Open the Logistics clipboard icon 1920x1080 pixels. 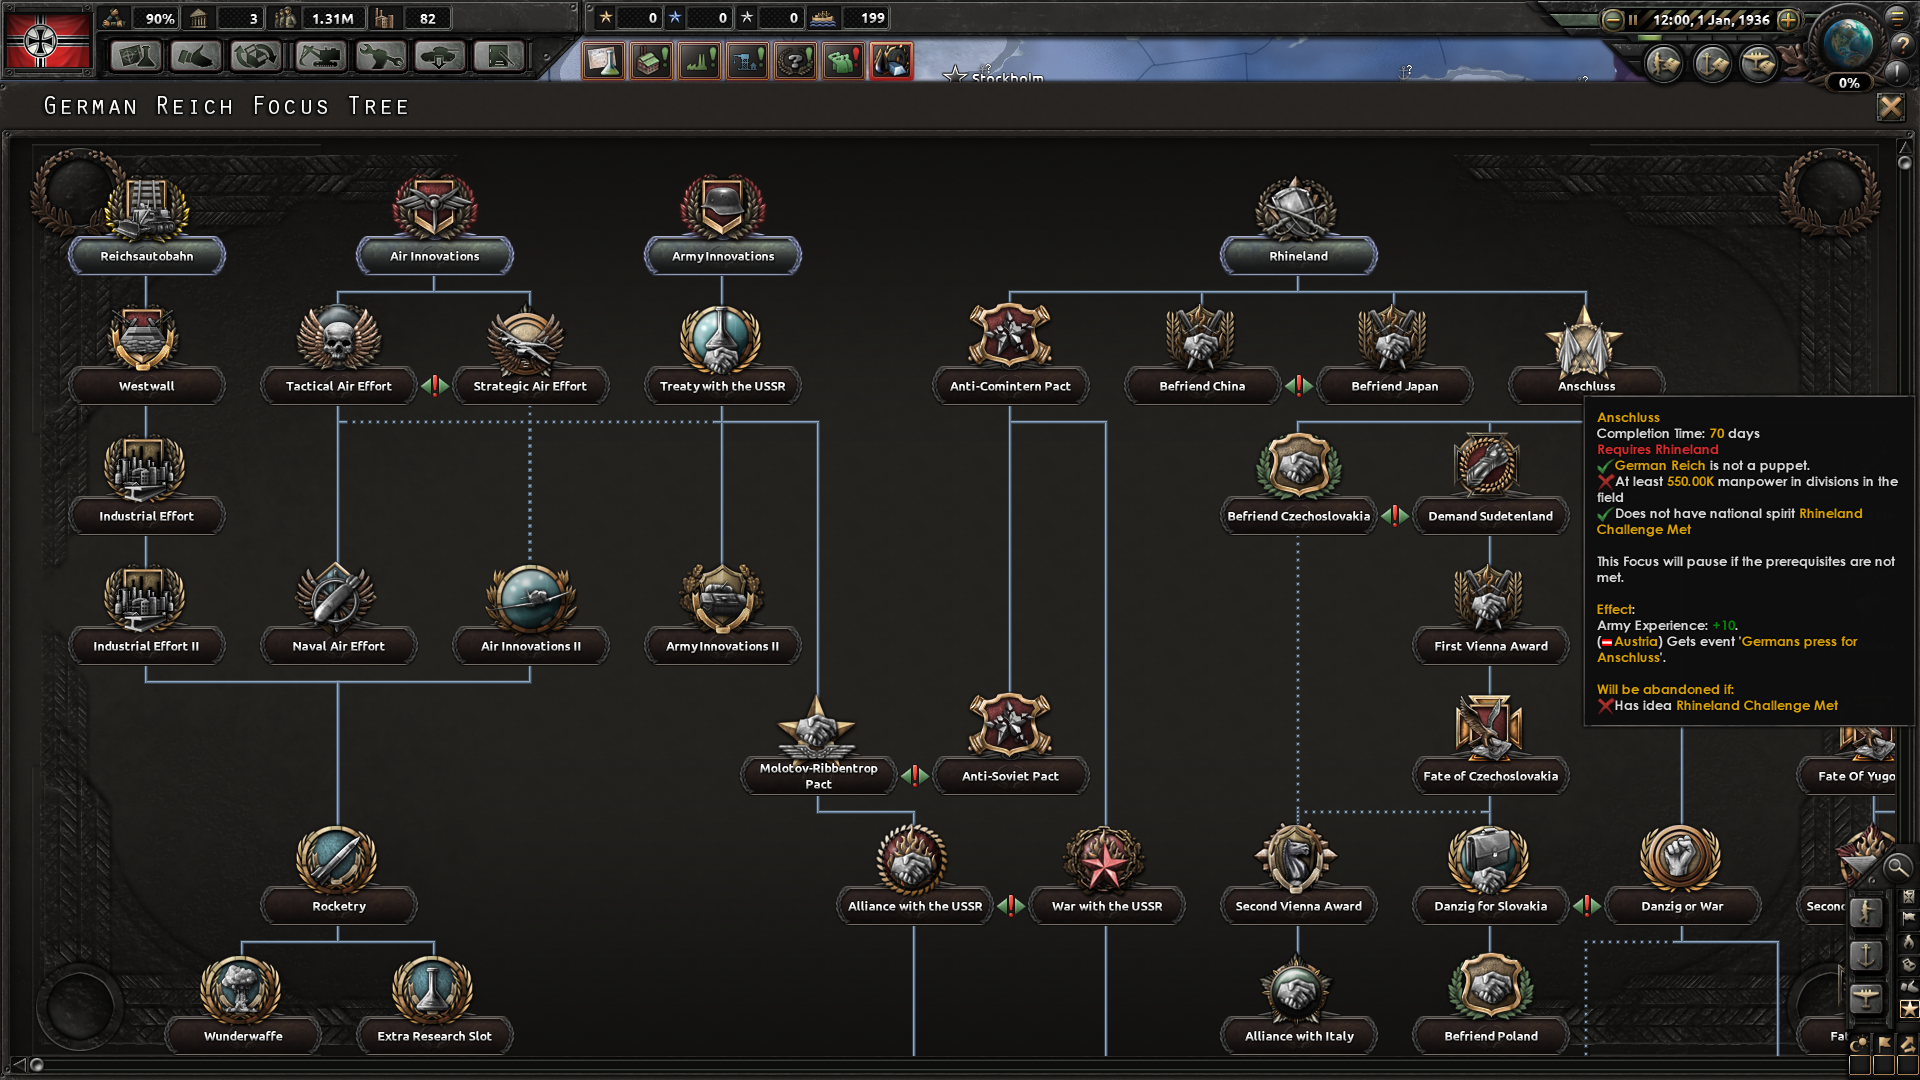click(x=499, y=56)
